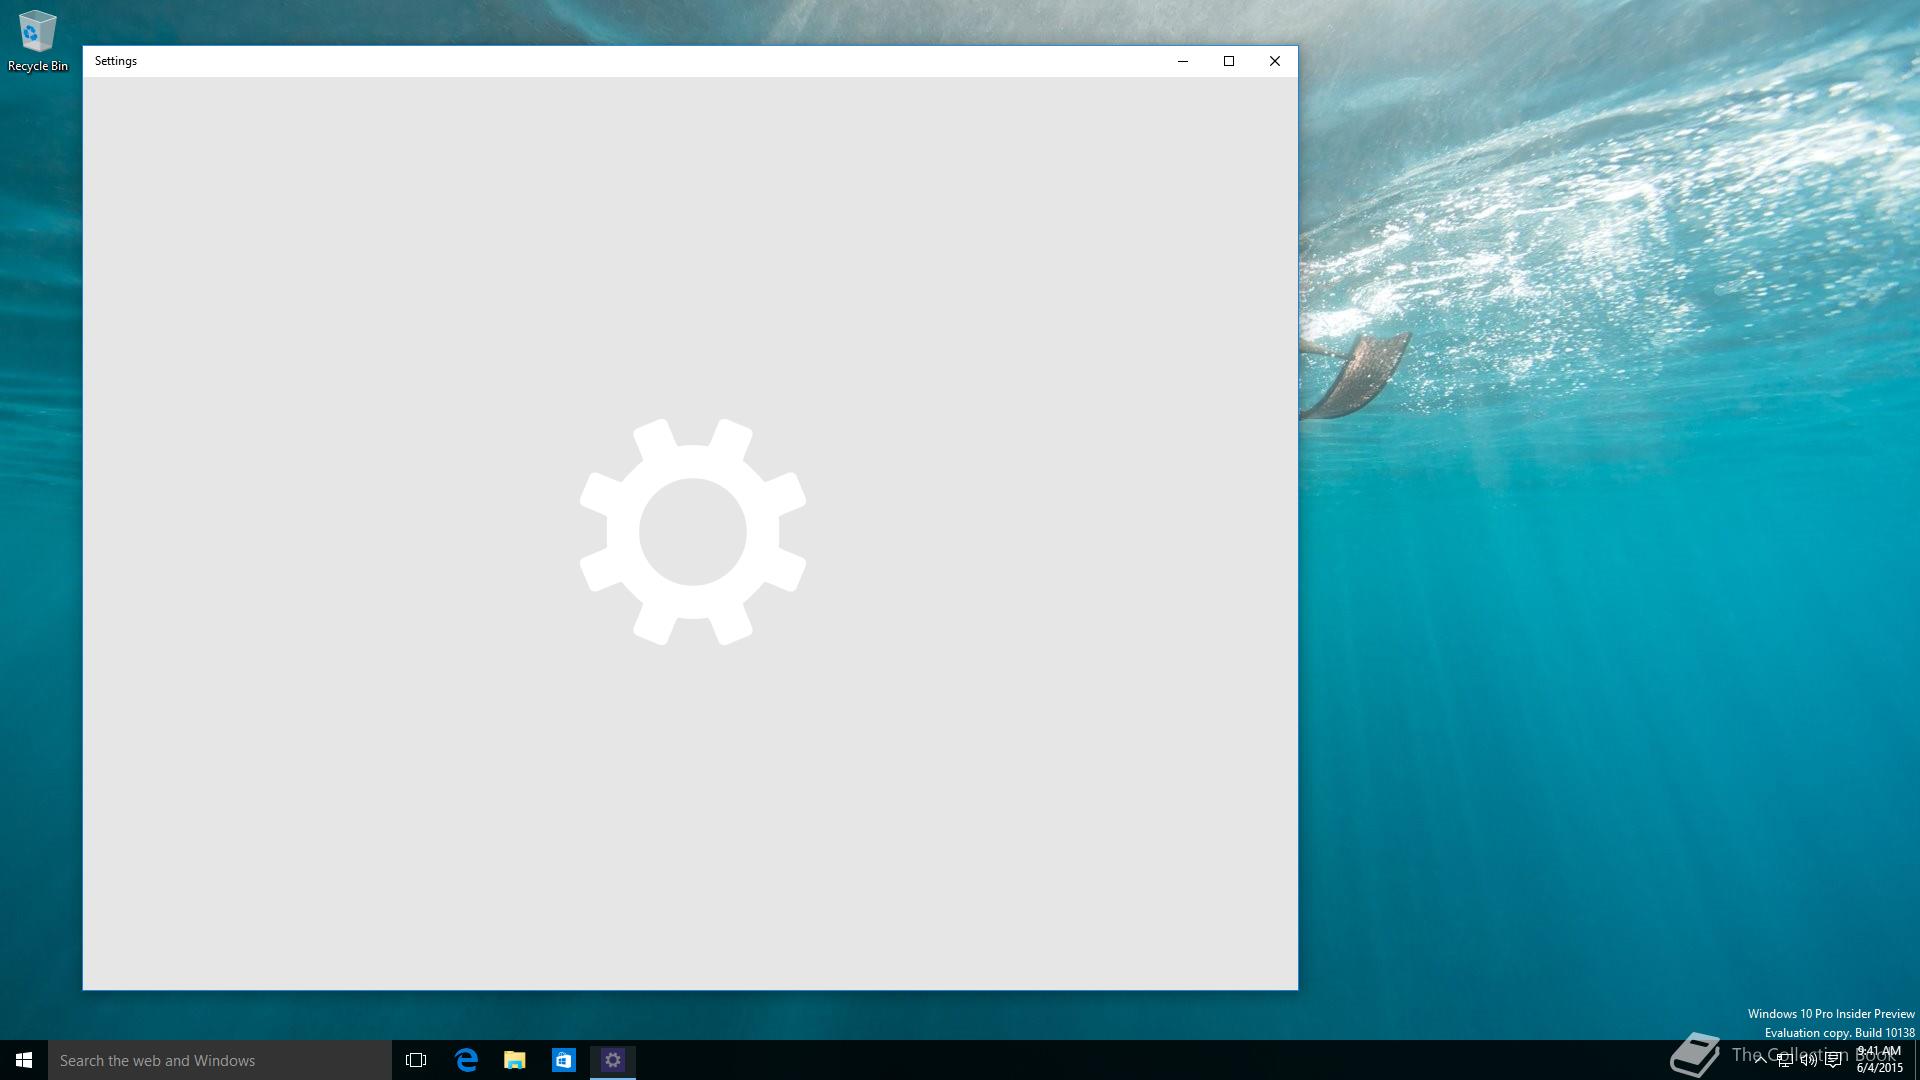Launch Microsoft Edge from the taskbar
Viewport: 1920px width, 1080px height.
tap(466, 1060)
